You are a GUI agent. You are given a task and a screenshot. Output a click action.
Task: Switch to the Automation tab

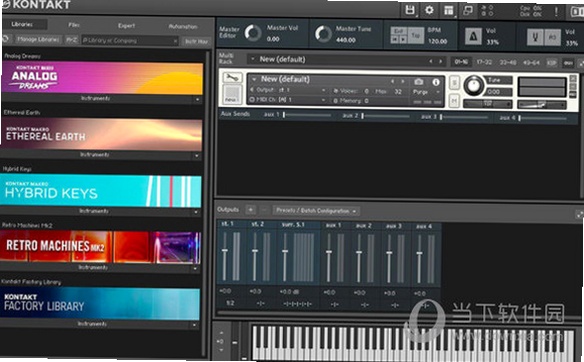click(183, 26)
